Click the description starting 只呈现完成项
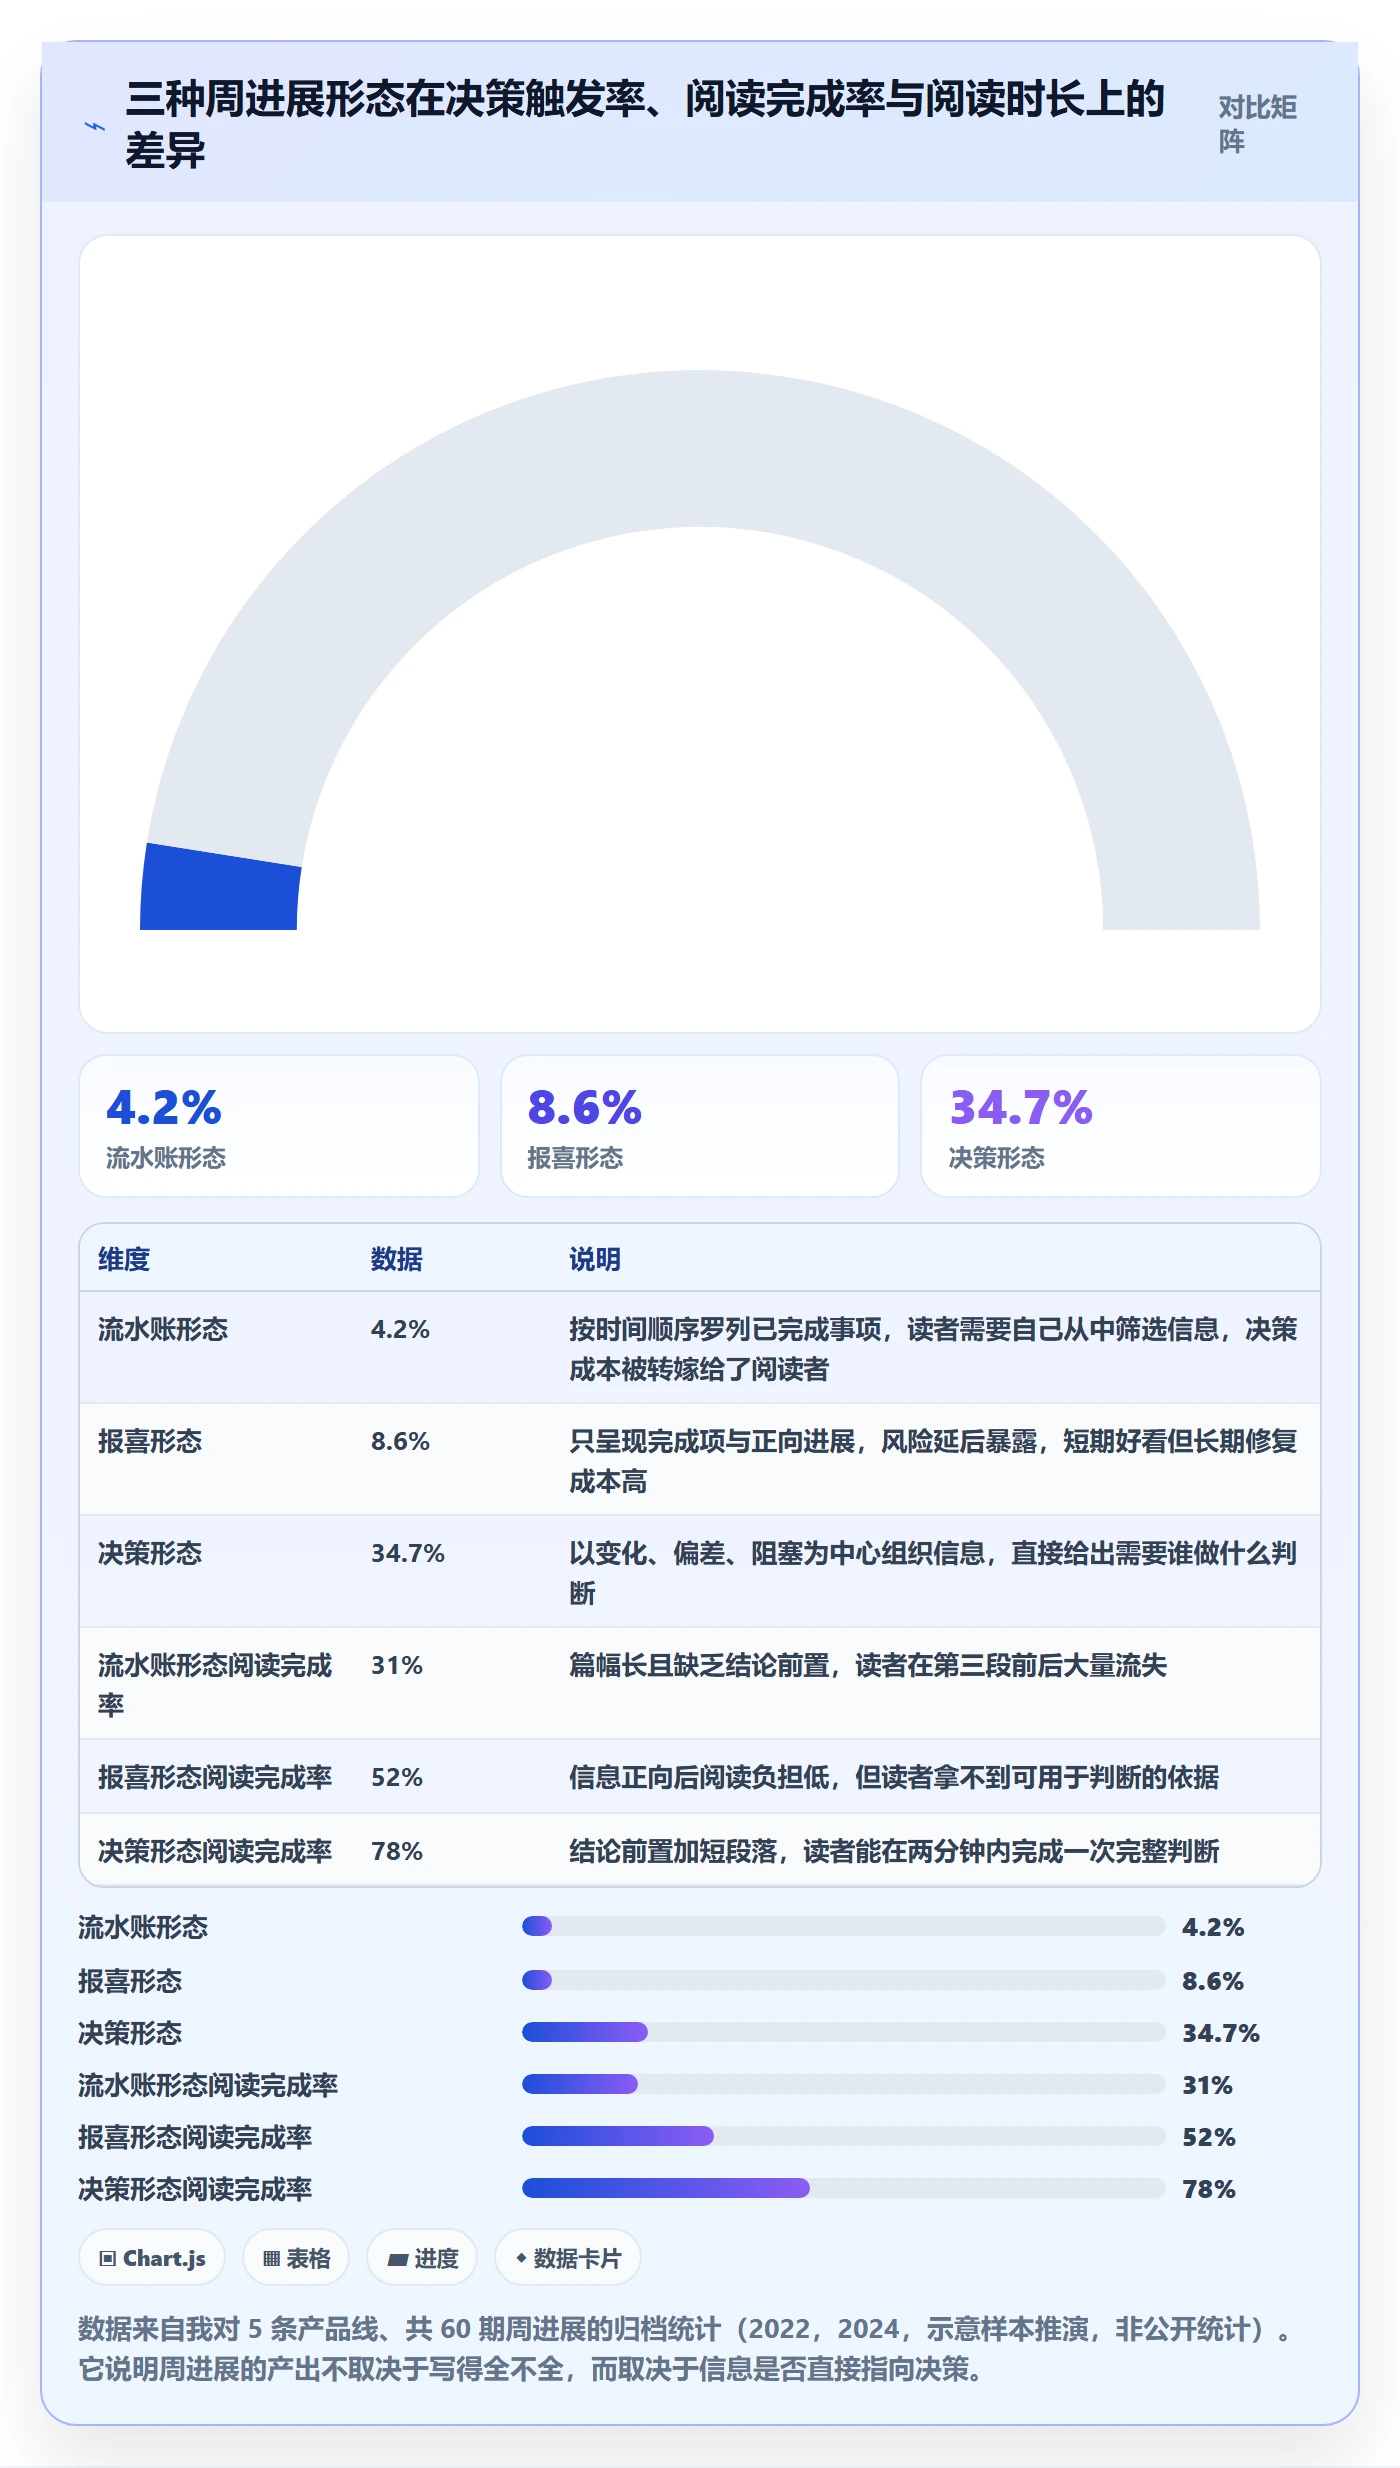The image size is (1400, 2468). pos(933,1460)
